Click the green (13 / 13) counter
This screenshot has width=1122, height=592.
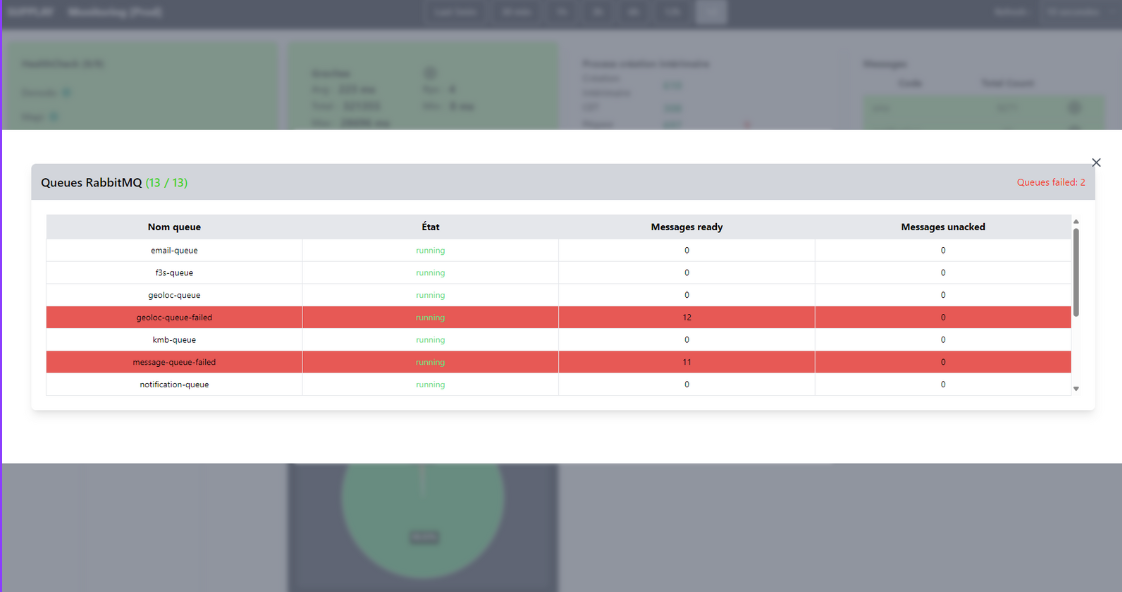(x=167, y=183)
